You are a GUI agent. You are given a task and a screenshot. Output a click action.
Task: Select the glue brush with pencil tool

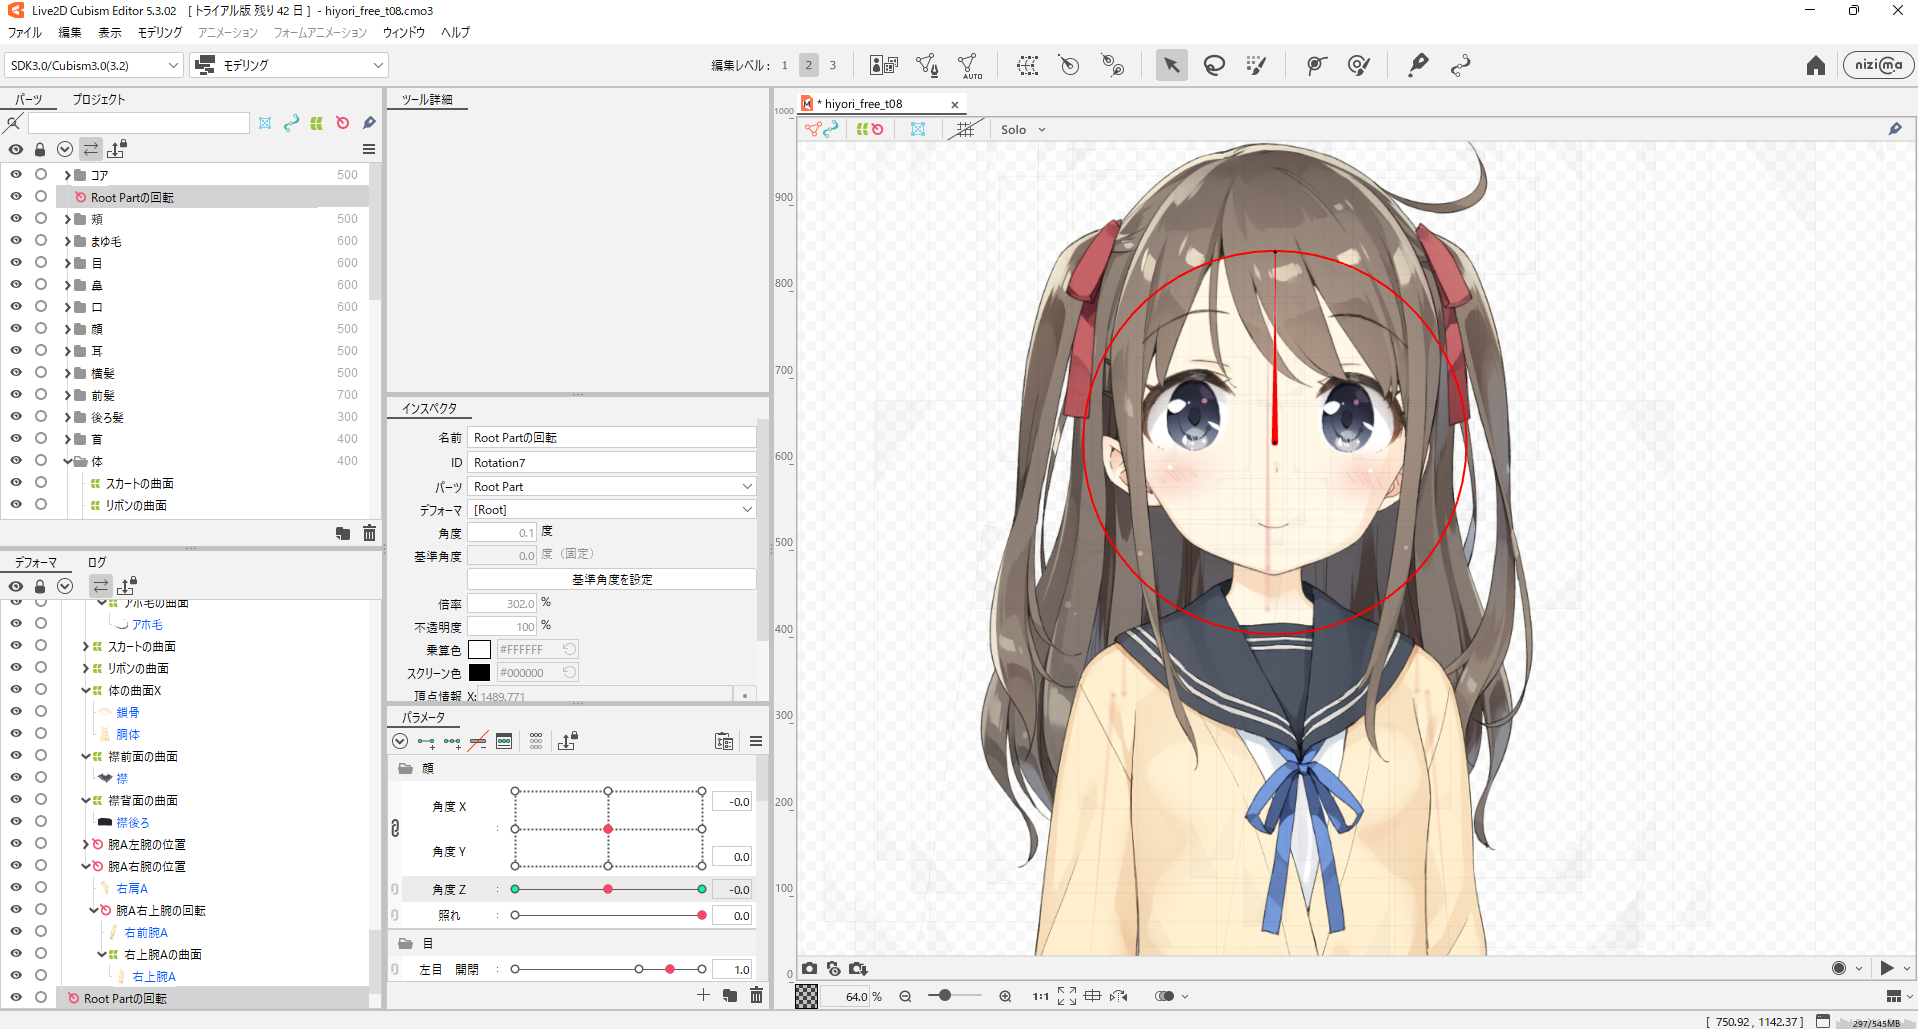(1358, 66)
